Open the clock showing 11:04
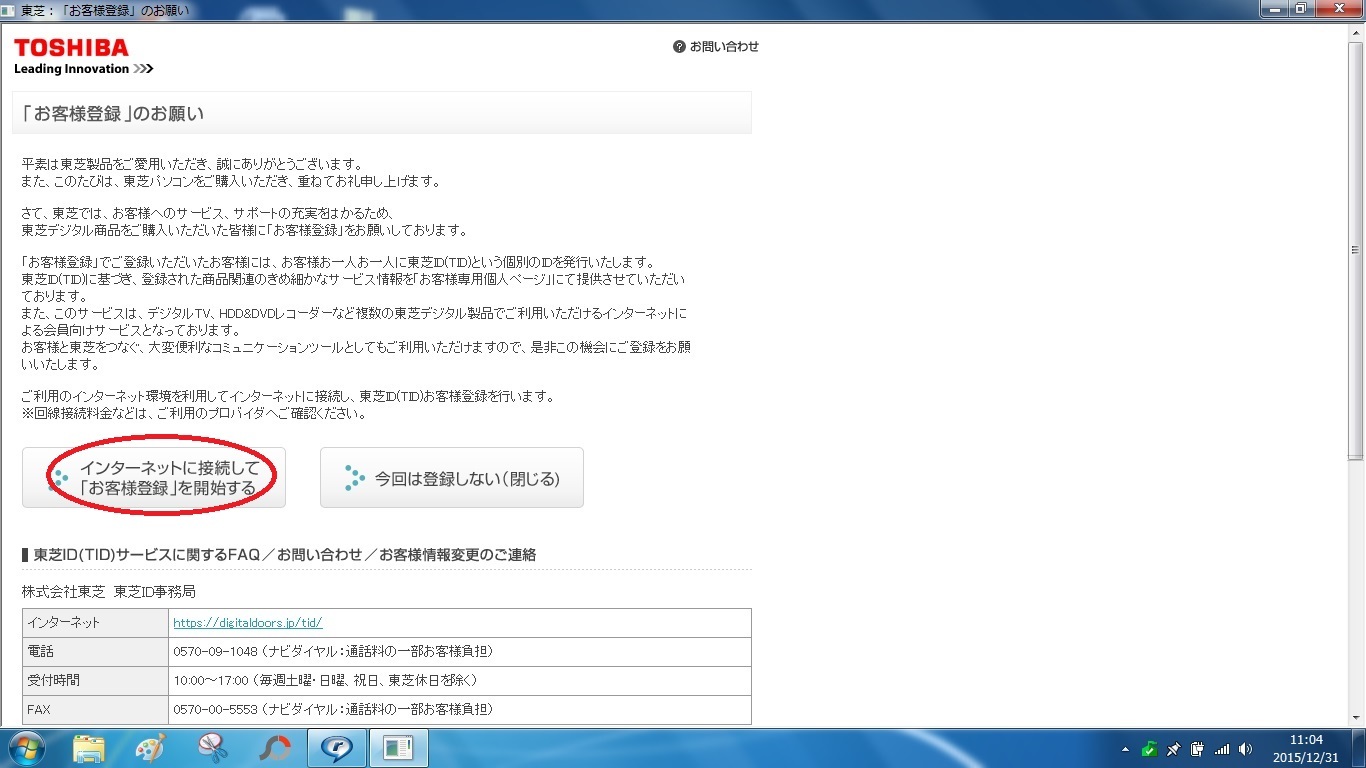This screenshot has height=768, width=1366. 1308,748
